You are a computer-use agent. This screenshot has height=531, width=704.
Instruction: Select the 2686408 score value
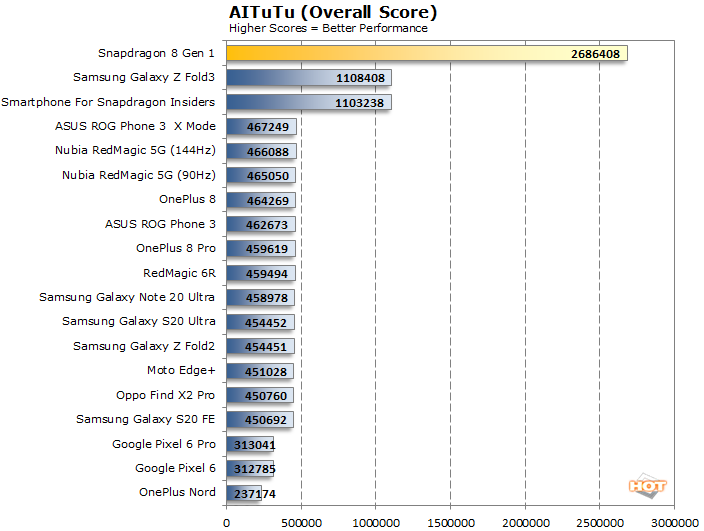click(x=595, y=53)
